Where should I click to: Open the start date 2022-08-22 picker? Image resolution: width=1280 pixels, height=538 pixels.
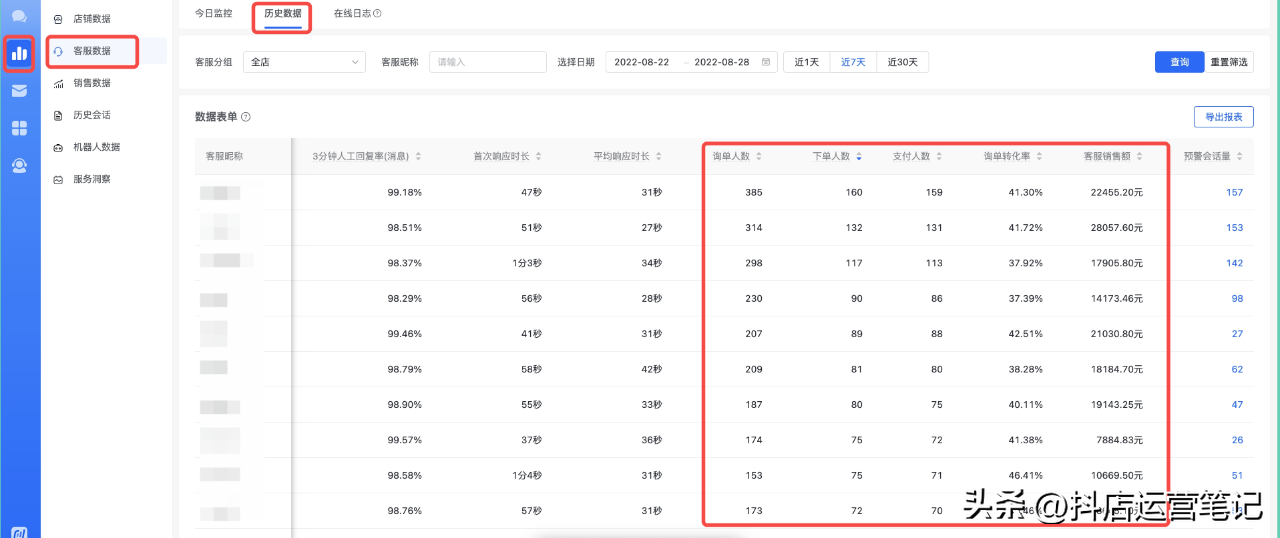tap(641, 62)
